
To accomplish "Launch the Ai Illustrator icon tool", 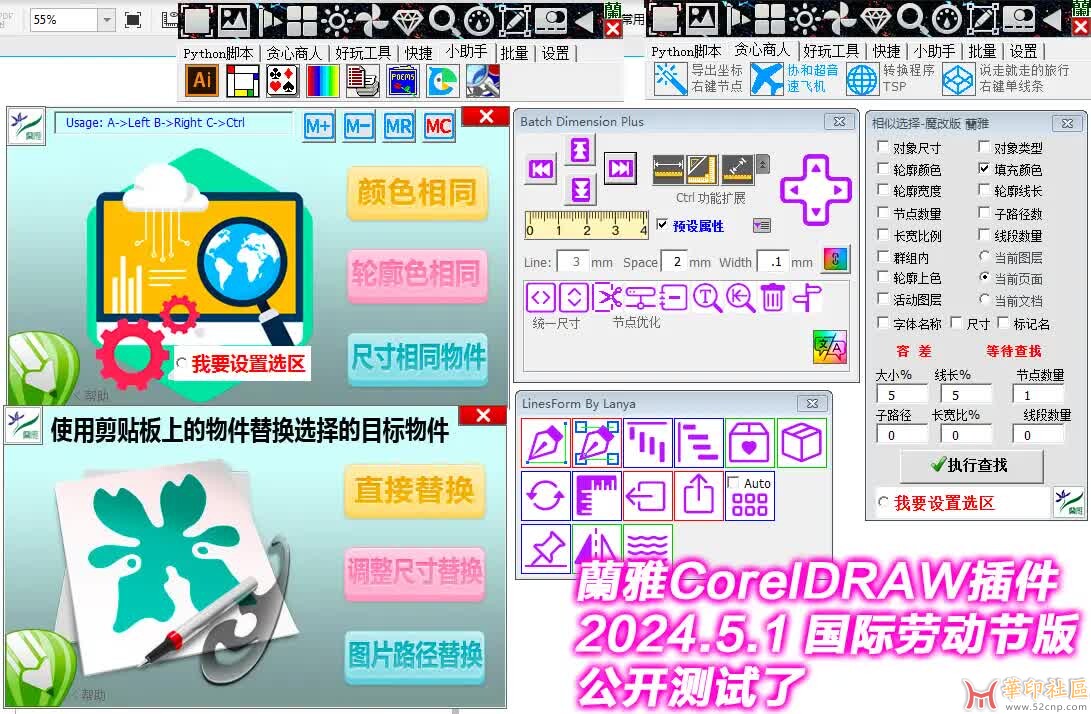I will coord(202,81).
